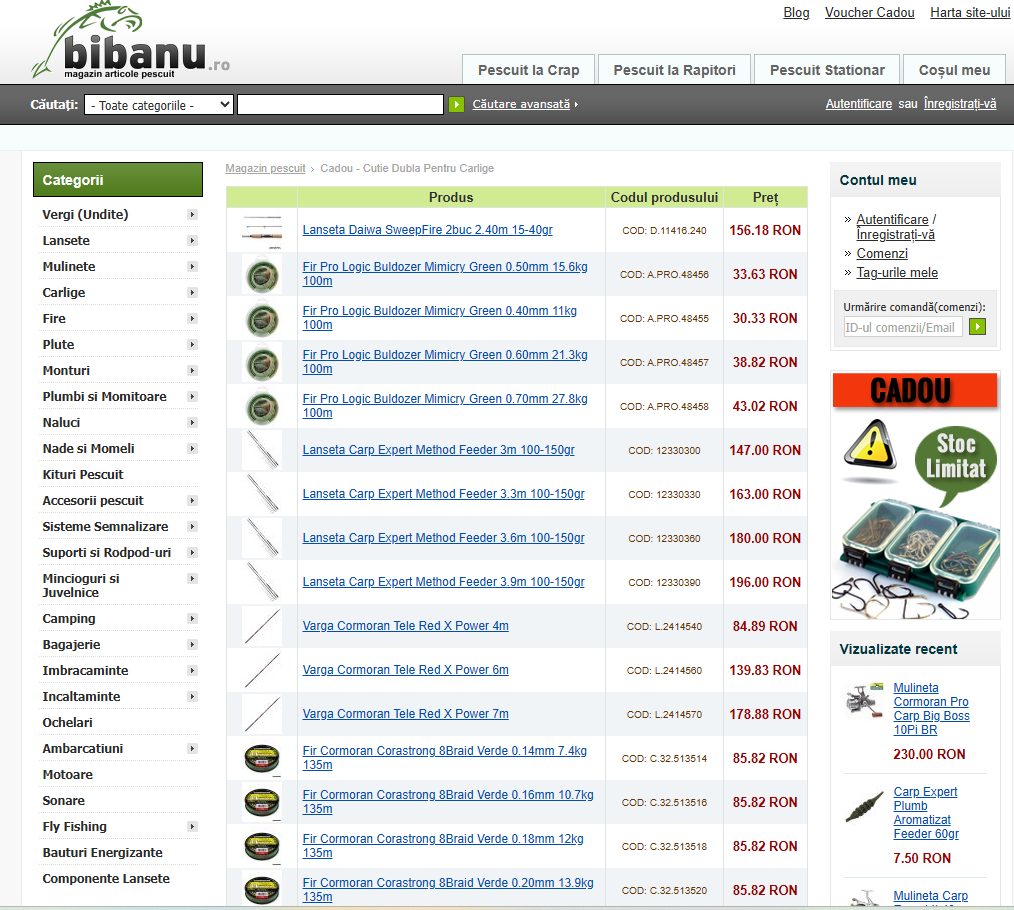
Task: Click the green search submit arrow button
Action: click(457, 104)
